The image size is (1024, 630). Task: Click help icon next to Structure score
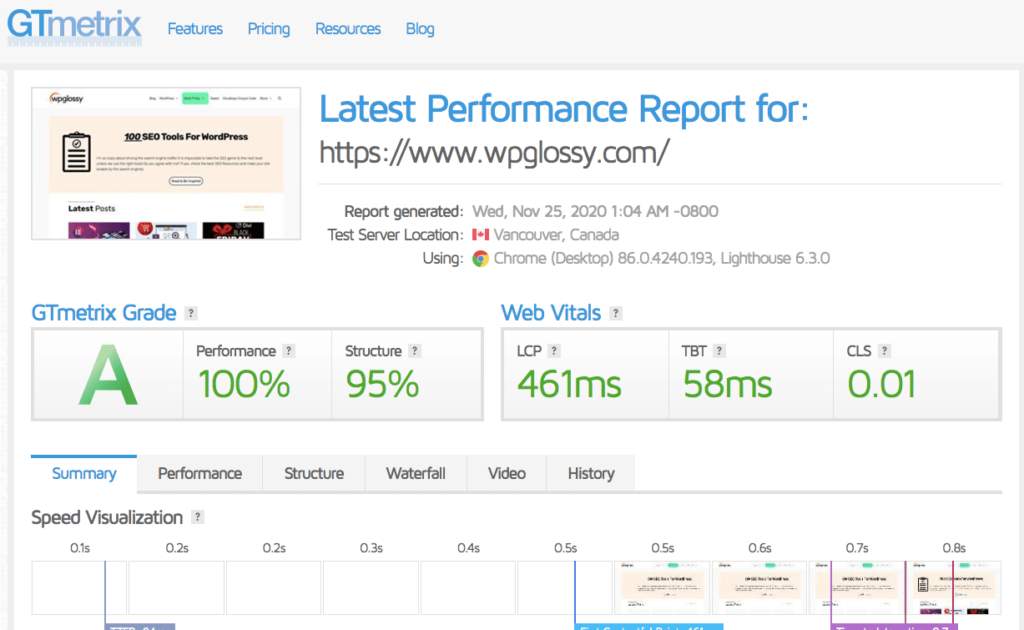click(x=414, y=351)
